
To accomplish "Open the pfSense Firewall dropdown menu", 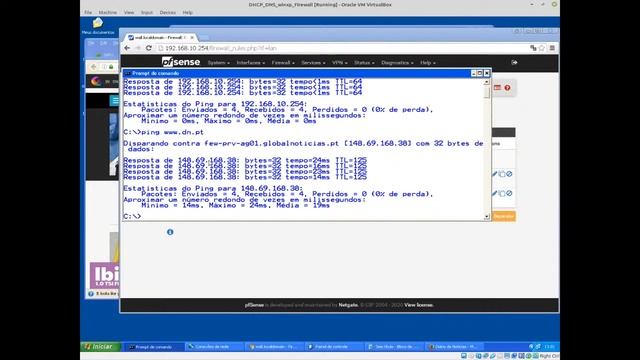I will pyautogui.click(x=283, y=63).
